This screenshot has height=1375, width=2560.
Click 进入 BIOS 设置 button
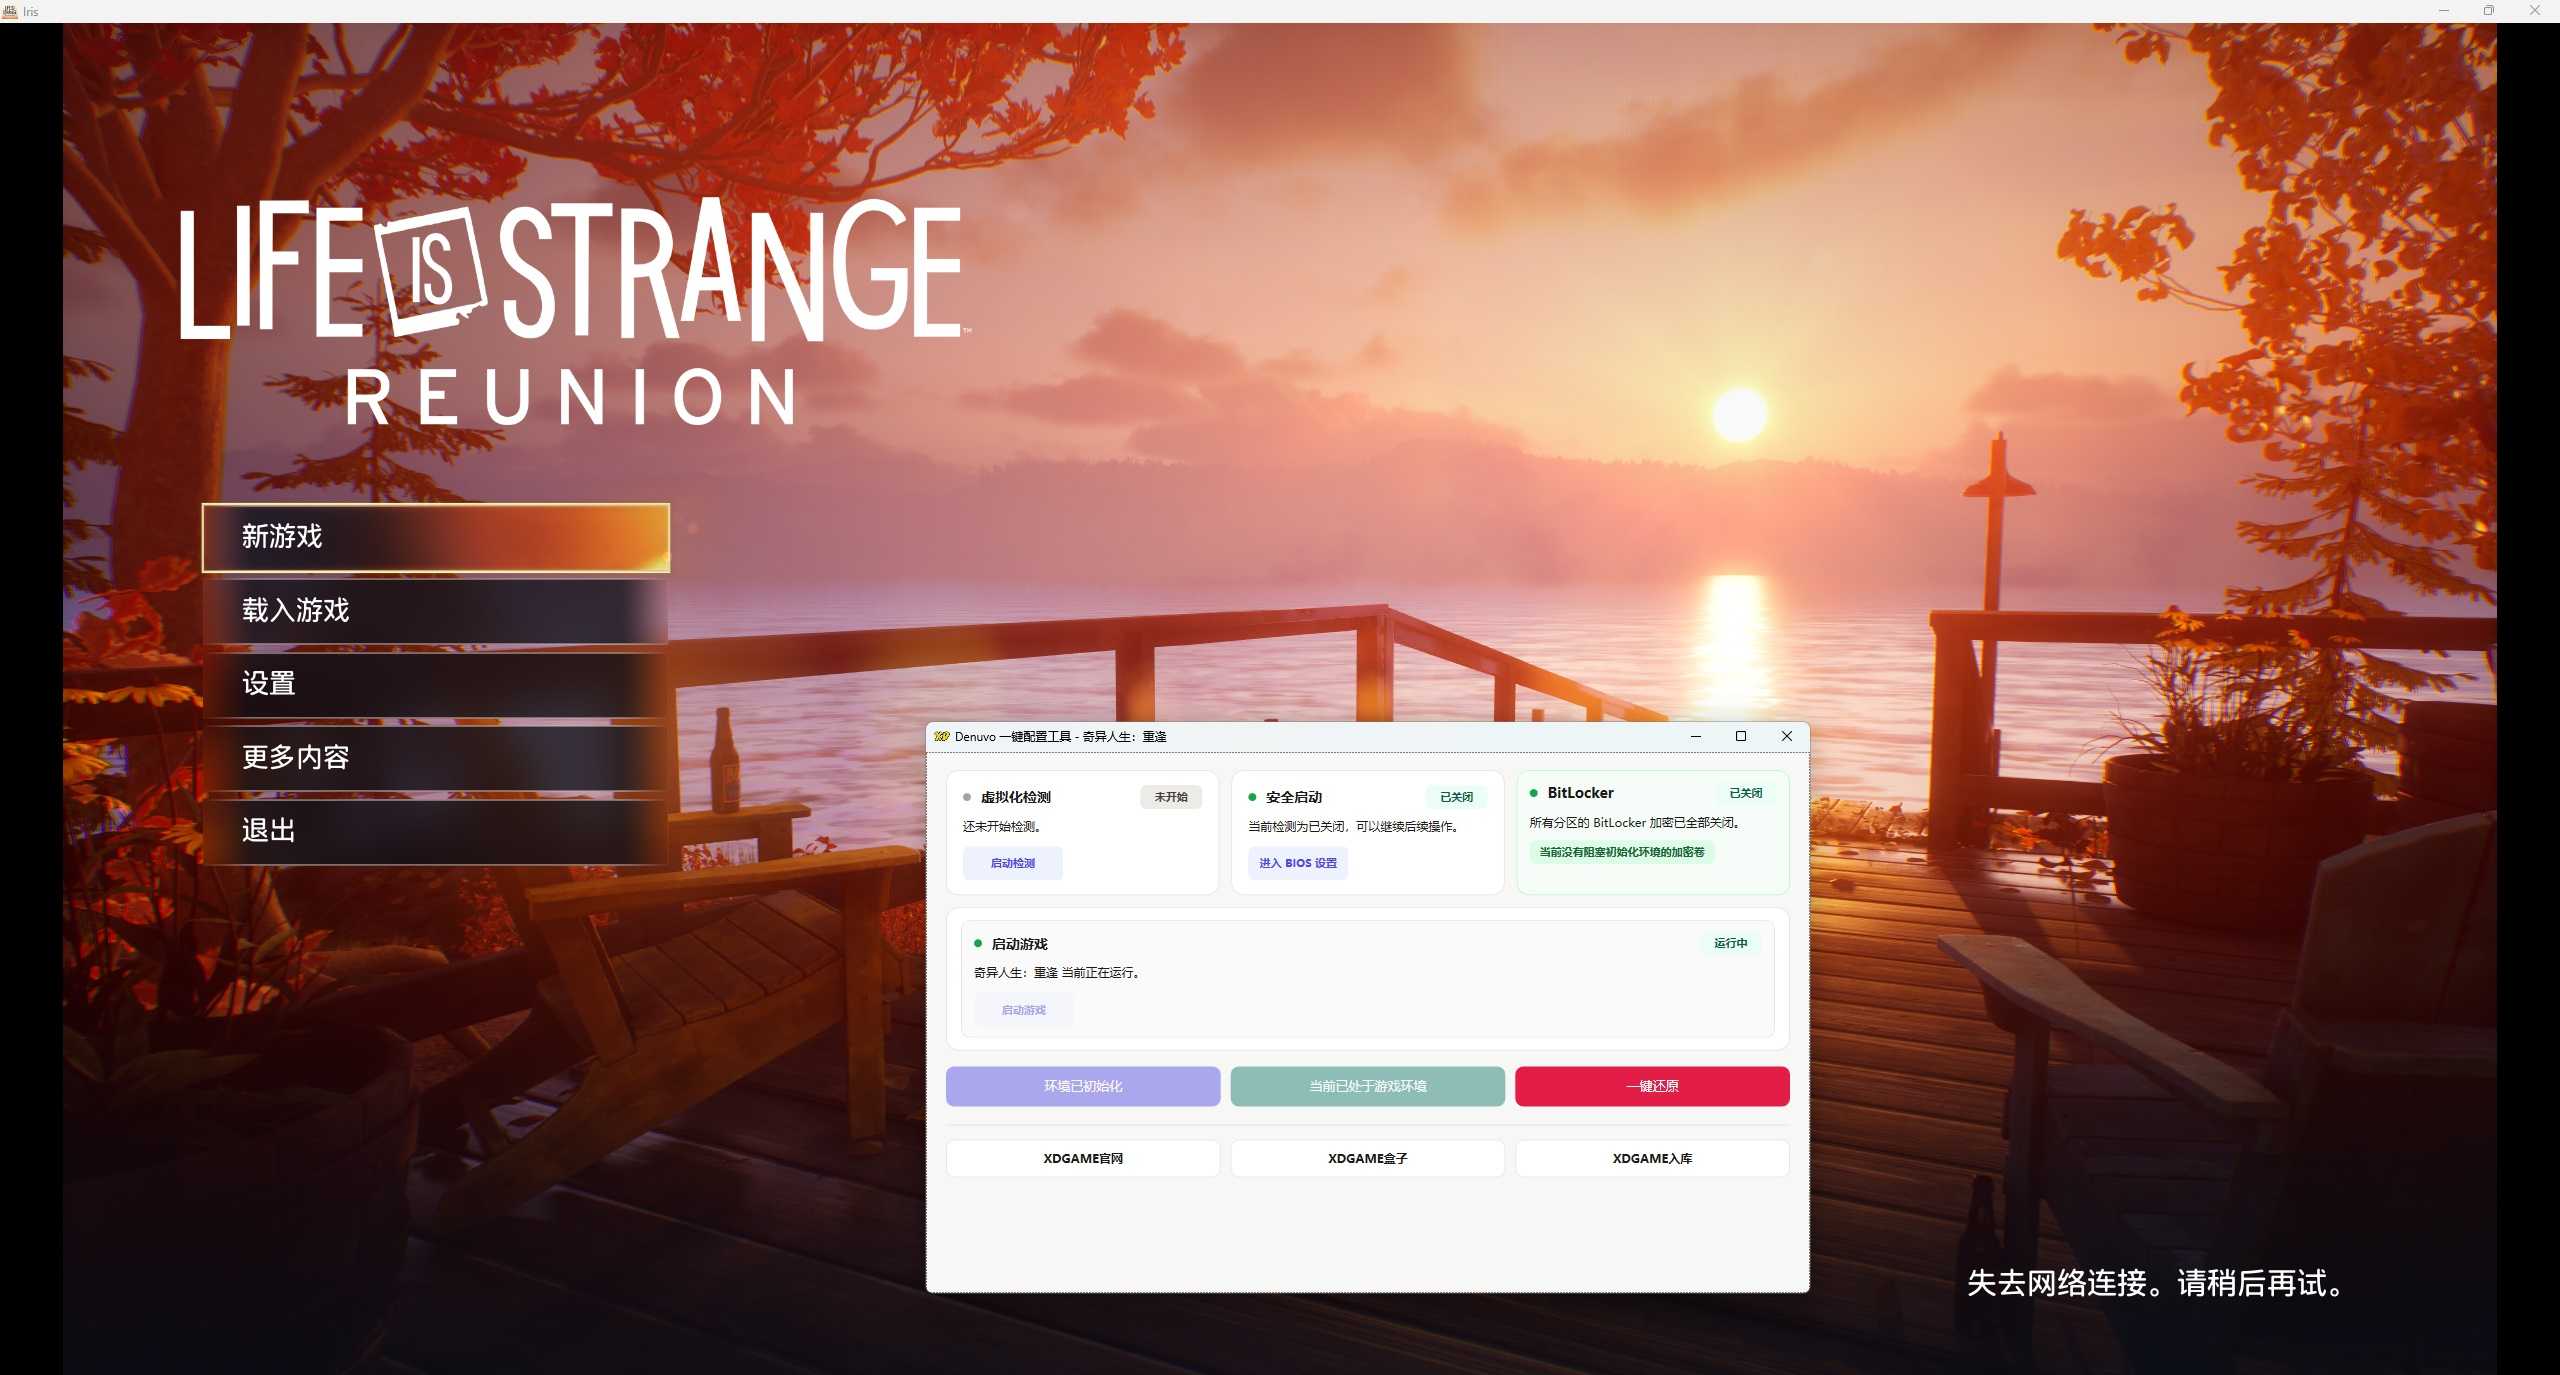[x=1297, y=862]
